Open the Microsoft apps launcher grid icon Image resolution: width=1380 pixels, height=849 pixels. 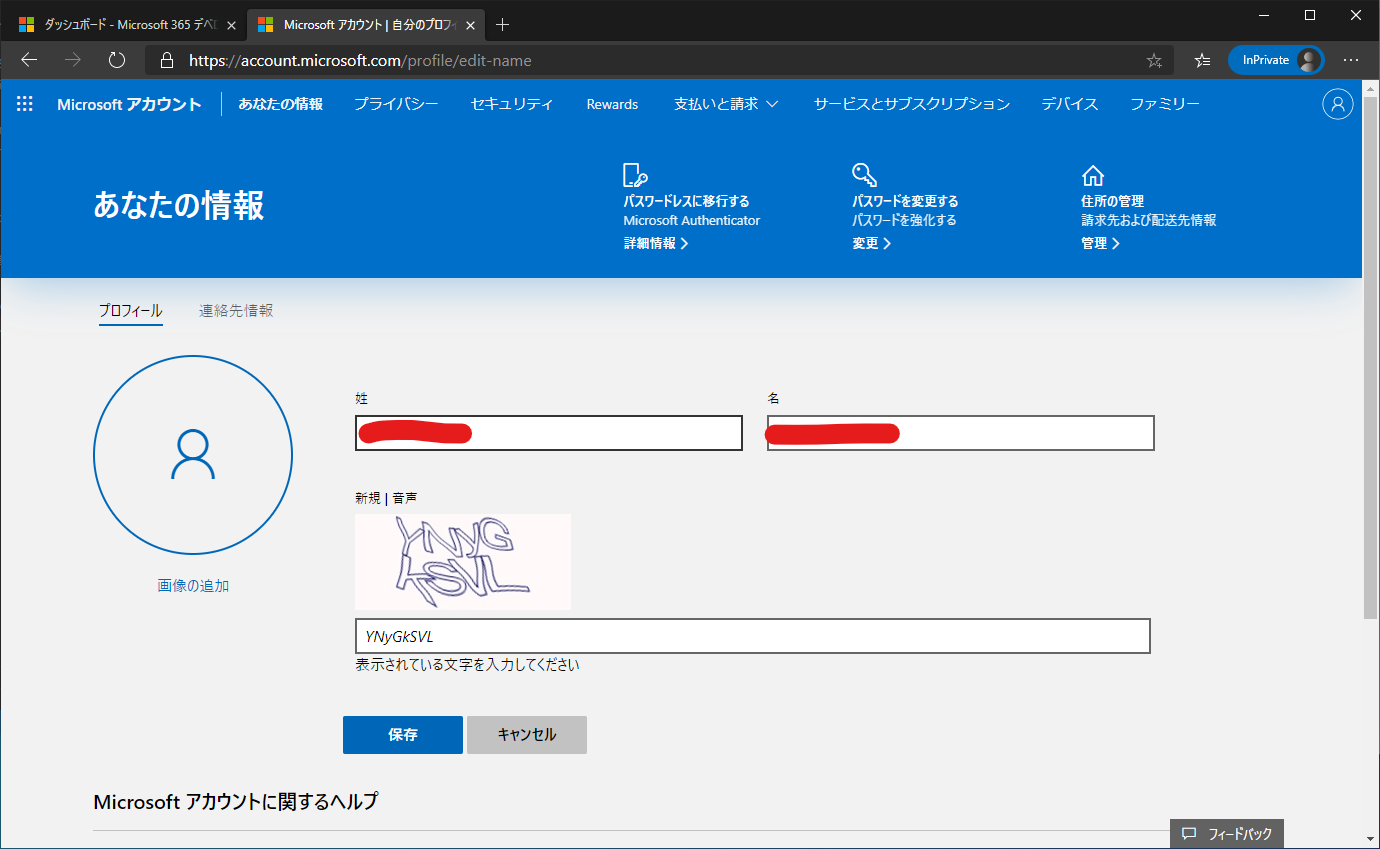point(25,104)
